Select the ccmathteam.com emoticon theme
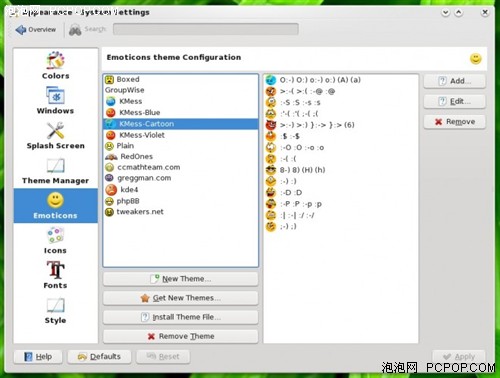Viewport: 500px width, 378px height. click(x=181, y=167)
